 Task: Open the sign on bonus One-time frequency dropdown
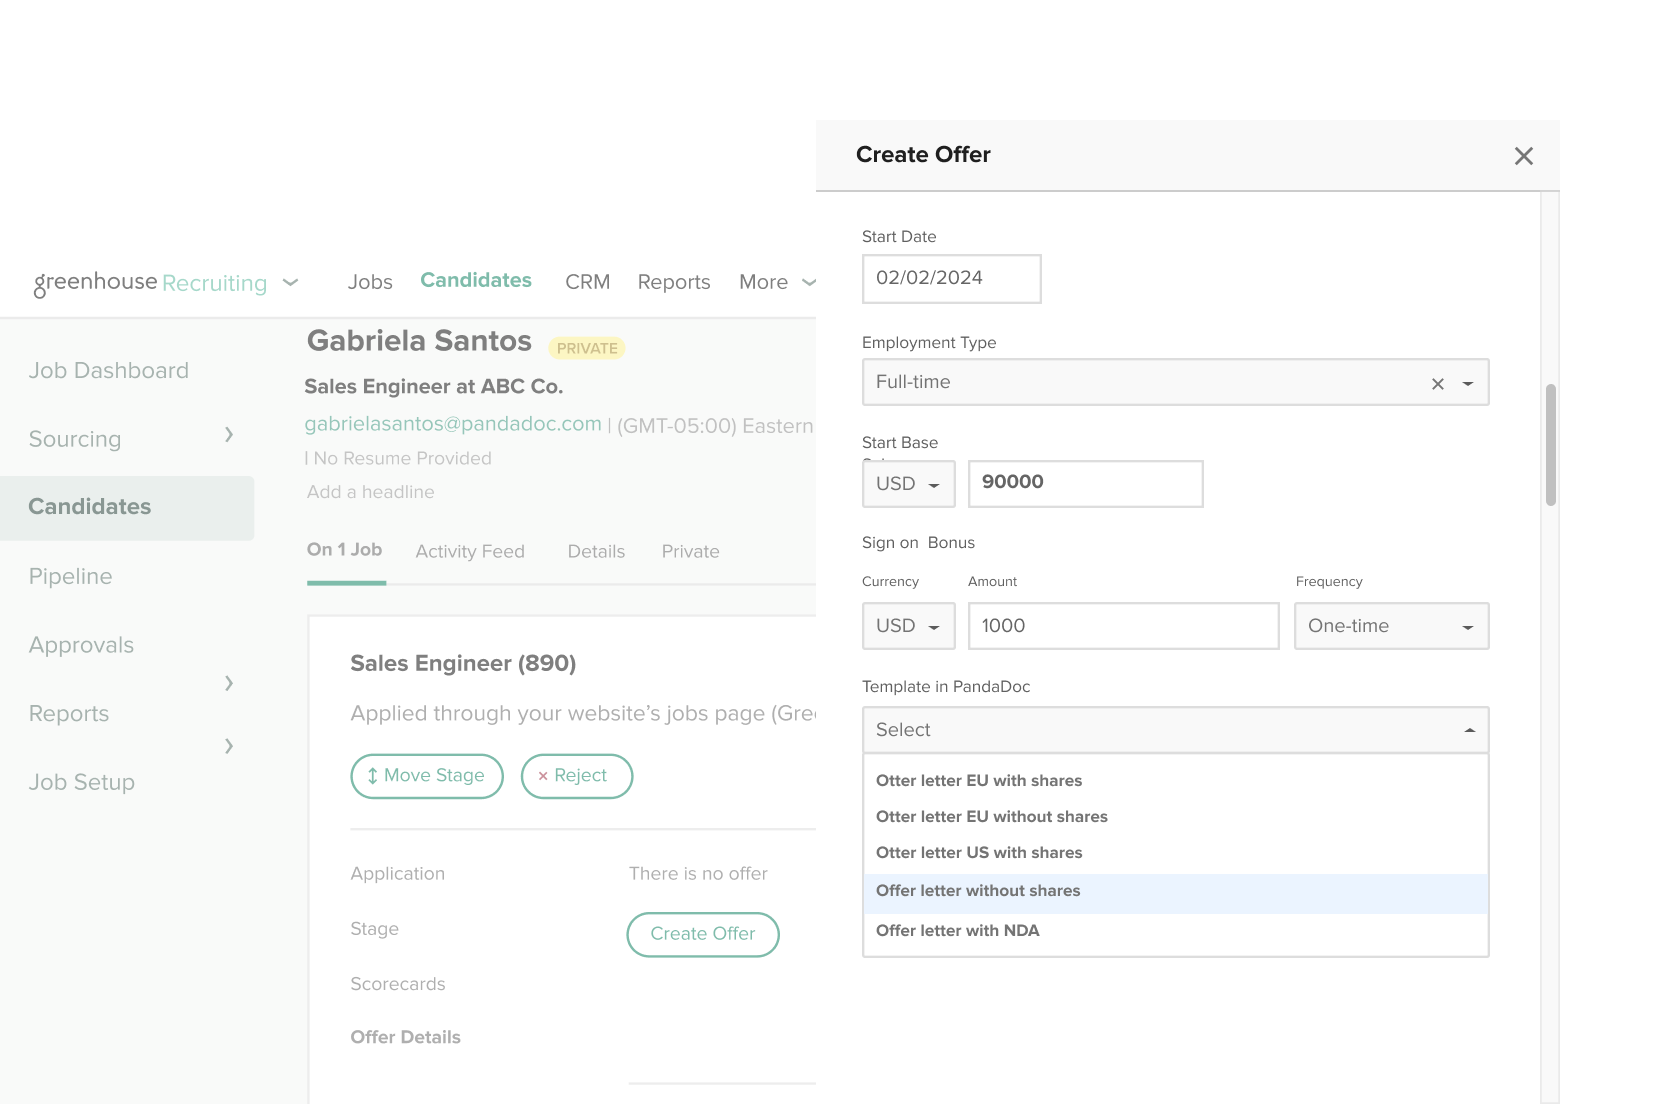[x=1391, y=626]
